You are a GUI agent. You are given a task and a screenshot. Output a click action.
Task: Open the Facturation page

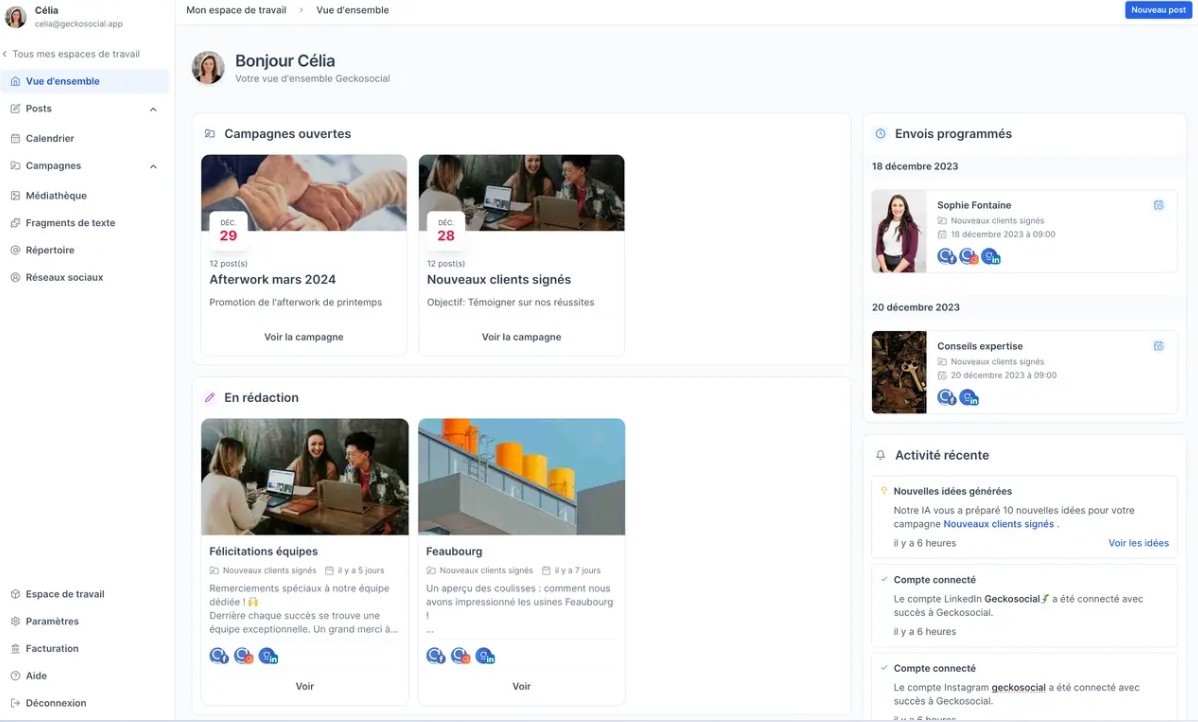[52, 649]
